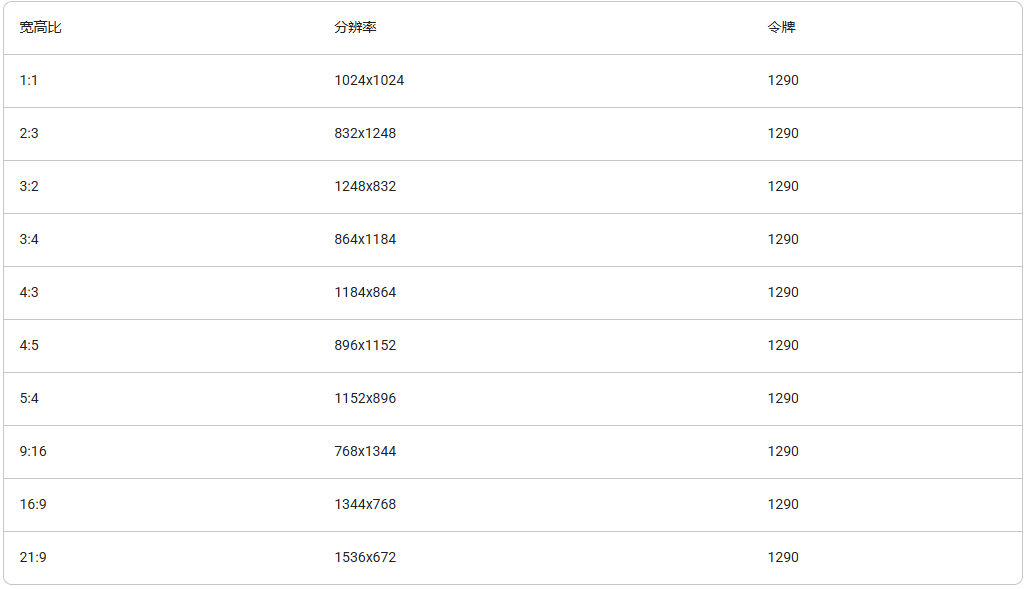1027x589 pixels.
Task: Click the 分辨率 column header
Action: 355,28
